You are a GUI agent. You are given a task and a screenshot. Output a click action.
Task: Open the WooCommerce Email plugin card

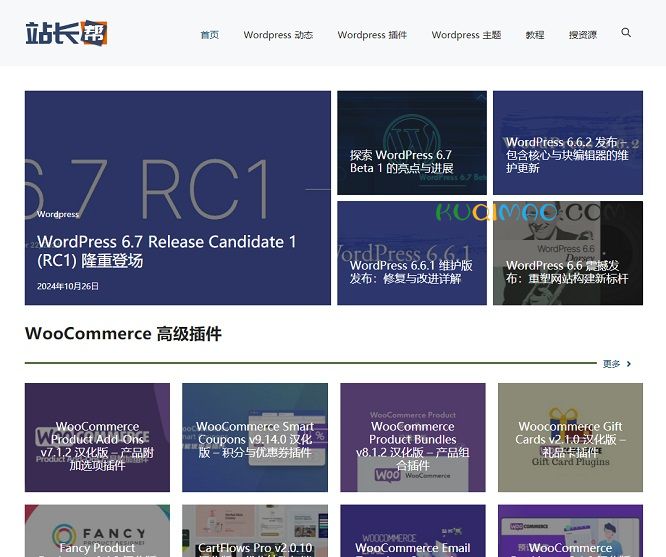(x=413, y=531)
